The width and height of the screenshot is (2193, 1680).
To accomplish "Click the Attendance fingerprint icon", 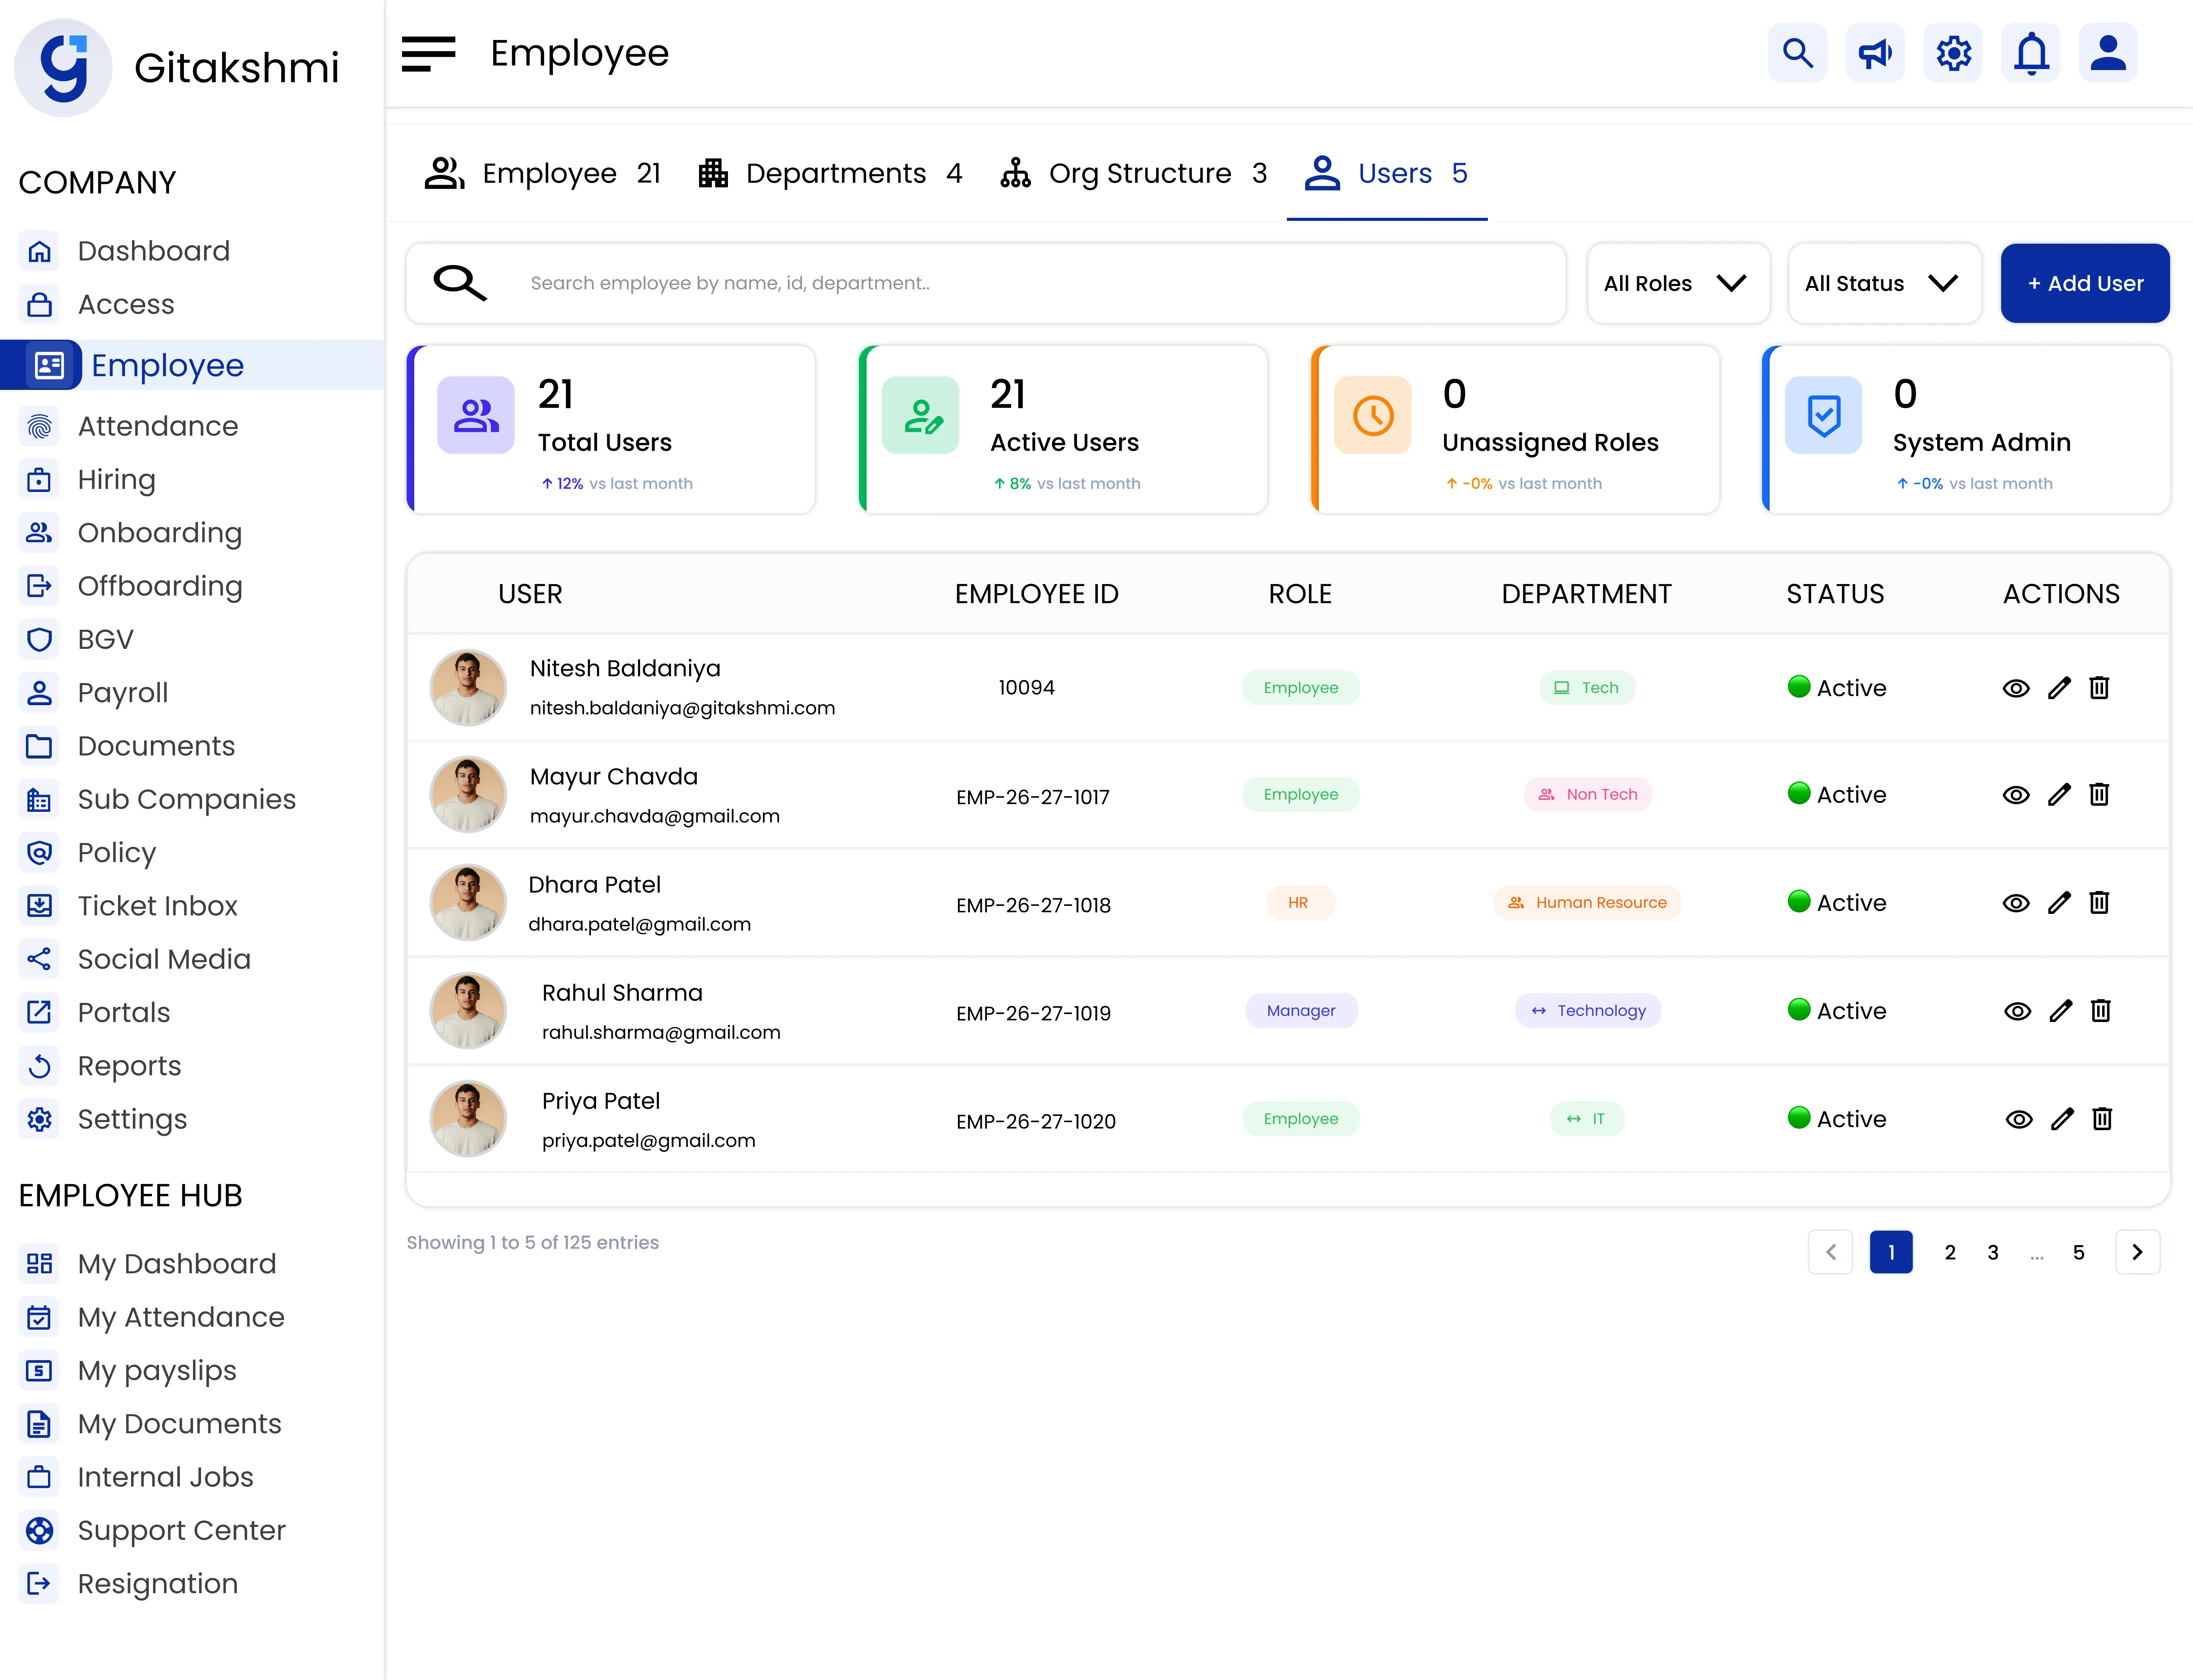I will [x=39, y=427].
